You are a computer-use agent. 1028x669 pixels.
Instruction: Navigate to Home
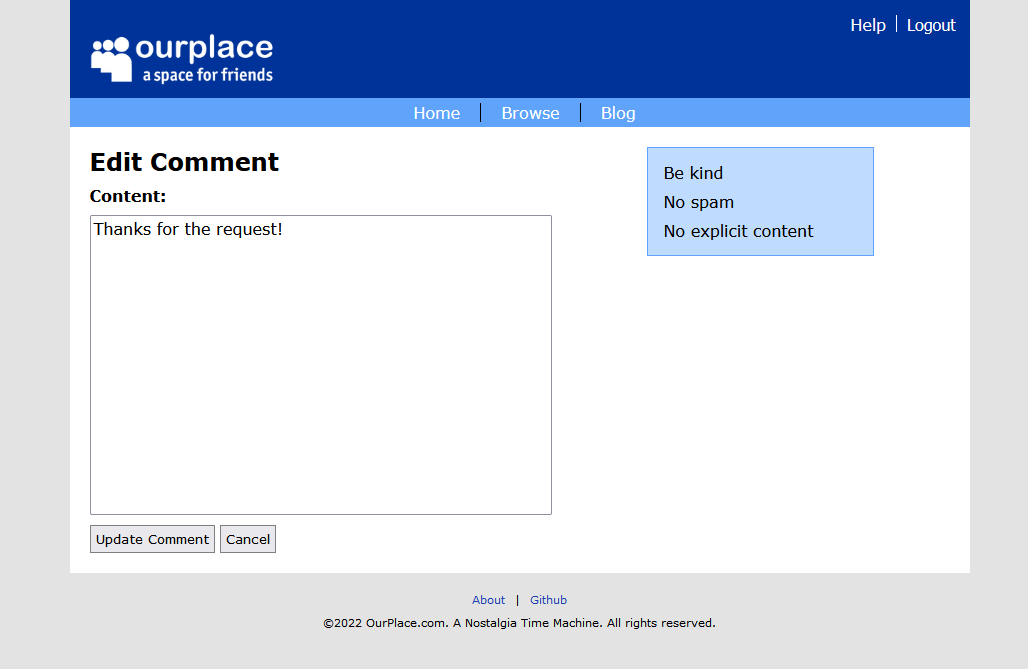coord(436,113)
